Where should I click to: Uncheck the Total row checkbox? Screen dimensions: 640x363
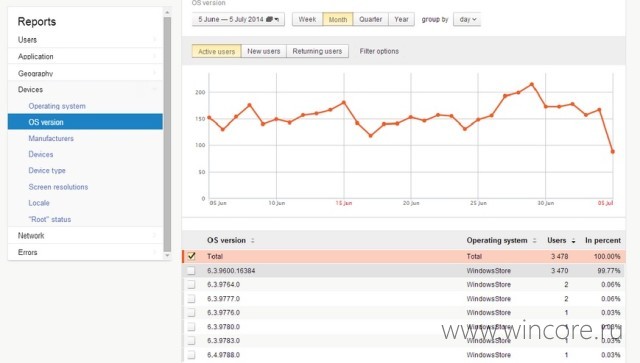[191, 256]
